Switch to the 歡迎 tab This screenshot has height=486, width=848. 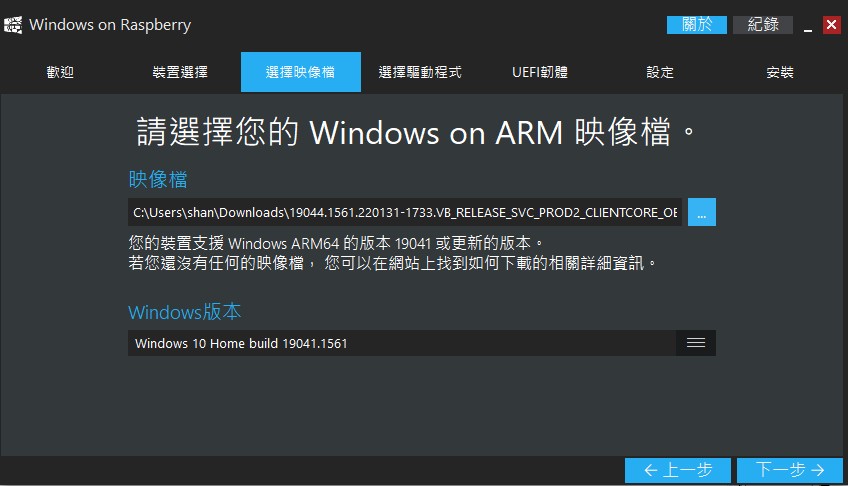[60, 72]
